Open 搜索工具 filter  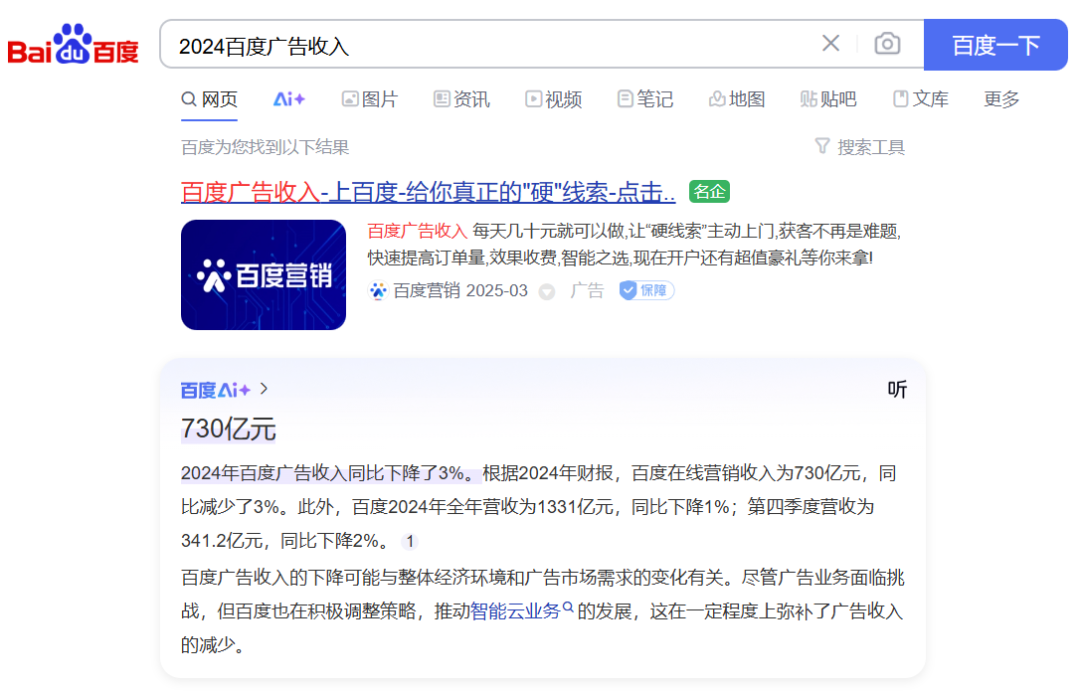pos(860,147)
